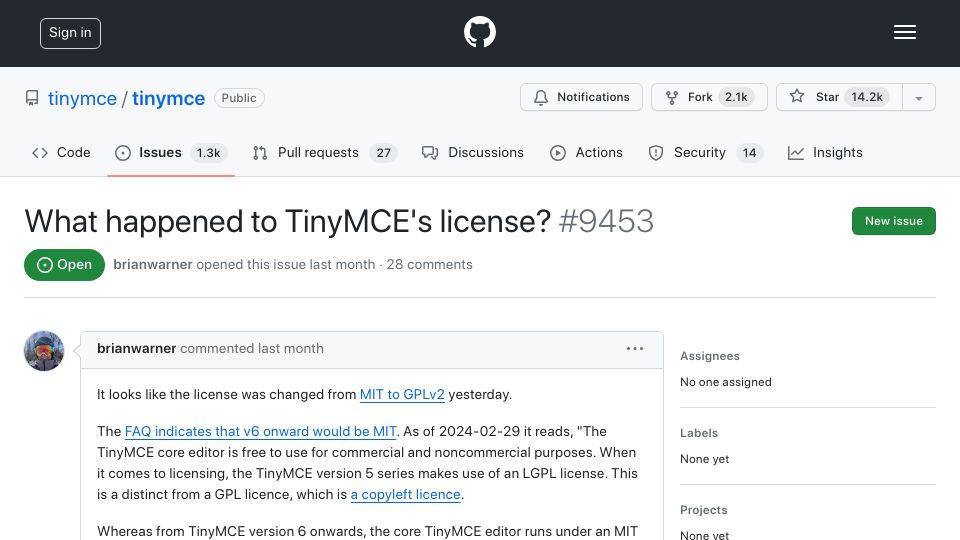Click the Labels sidebar heading

click(699, 433)
